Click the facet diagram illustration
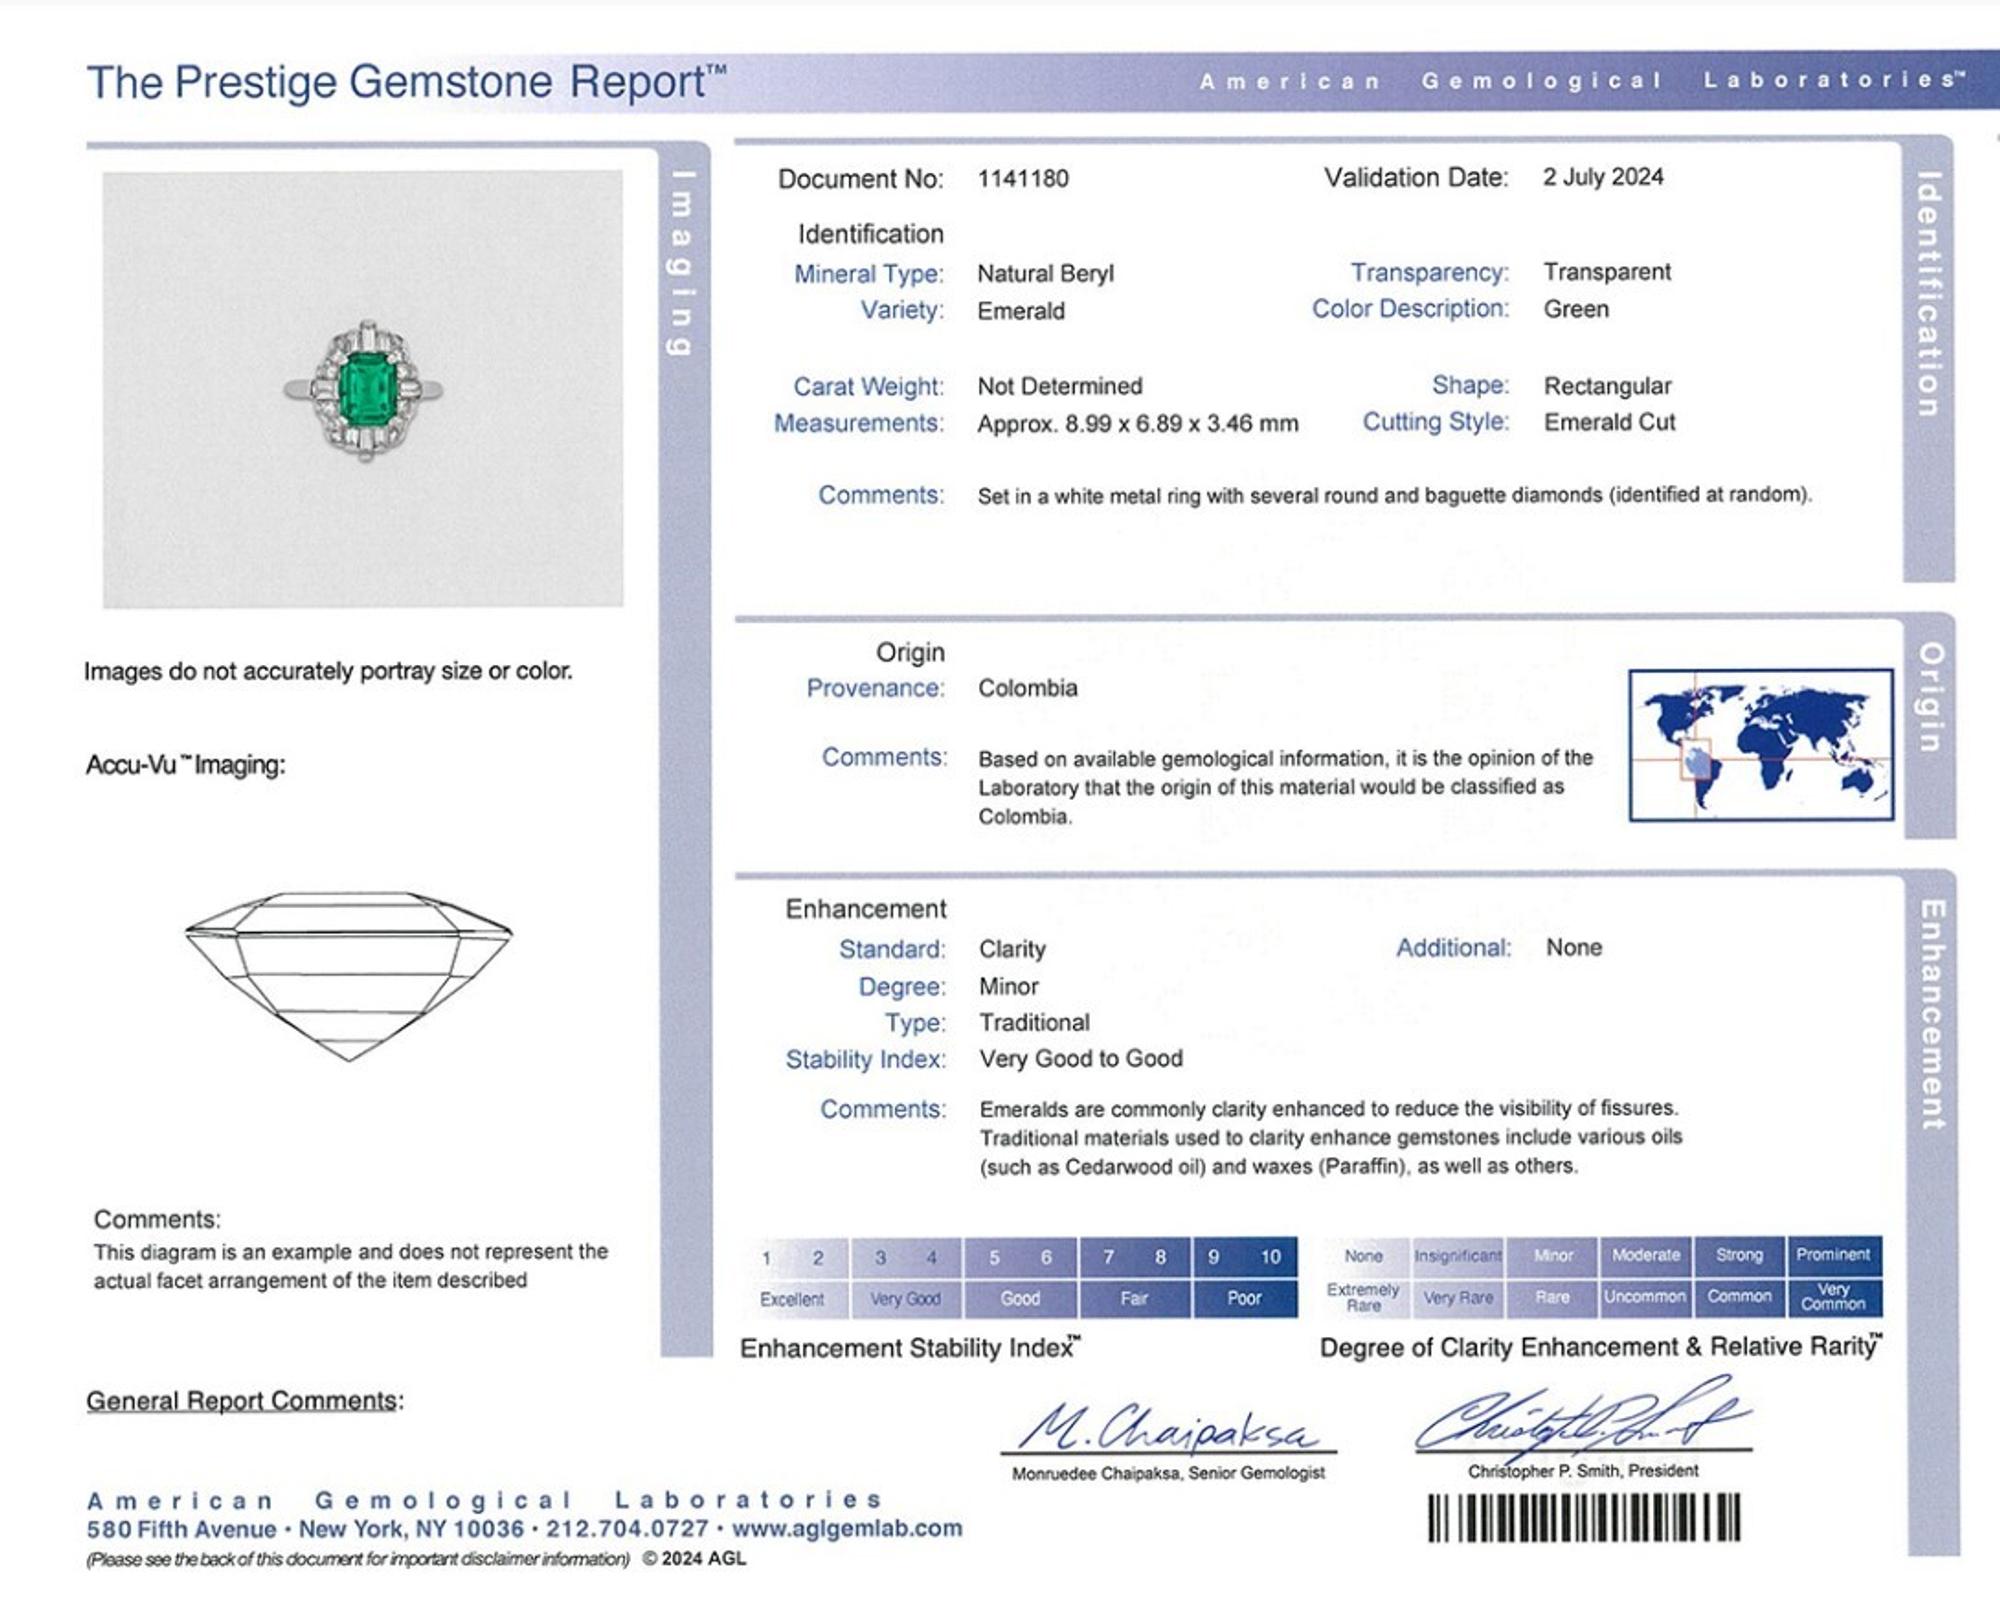Viewport: 2000px width, 1603px height. click(348, 976)
